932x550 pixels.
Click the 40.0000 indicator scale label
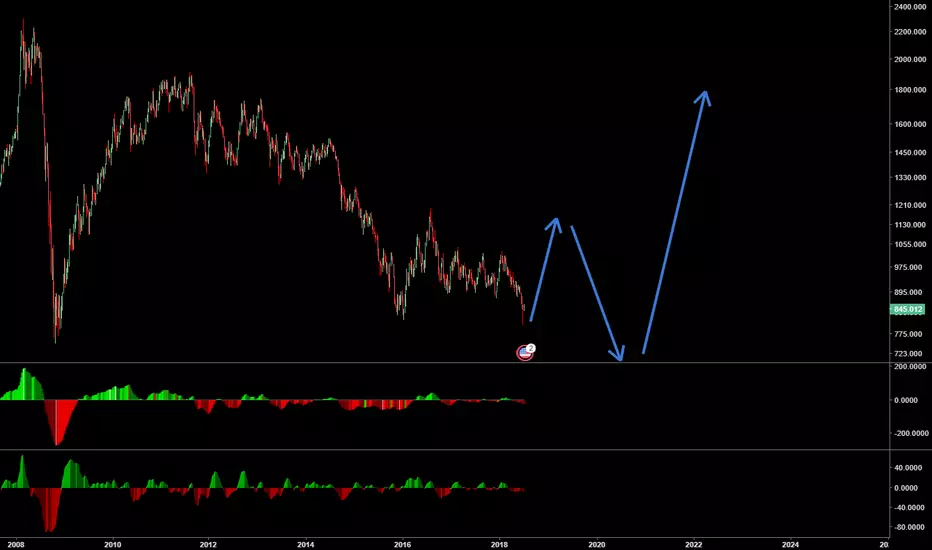pyautogui.click(x=910, y=468)
